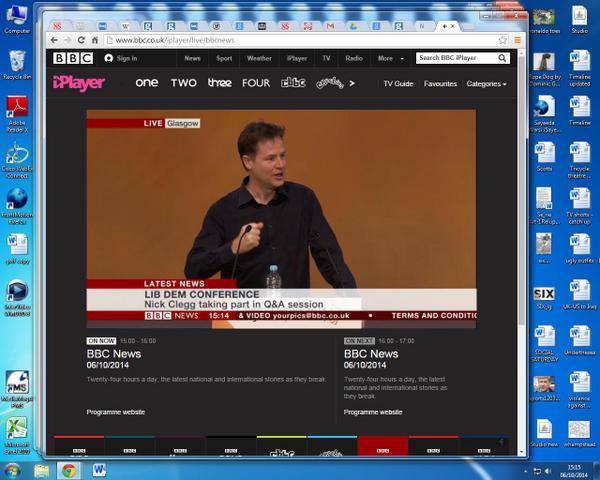Open the Chrome menu hamburger icon
600x480 pixels.
pyautogui.click(x=517, y=40)
